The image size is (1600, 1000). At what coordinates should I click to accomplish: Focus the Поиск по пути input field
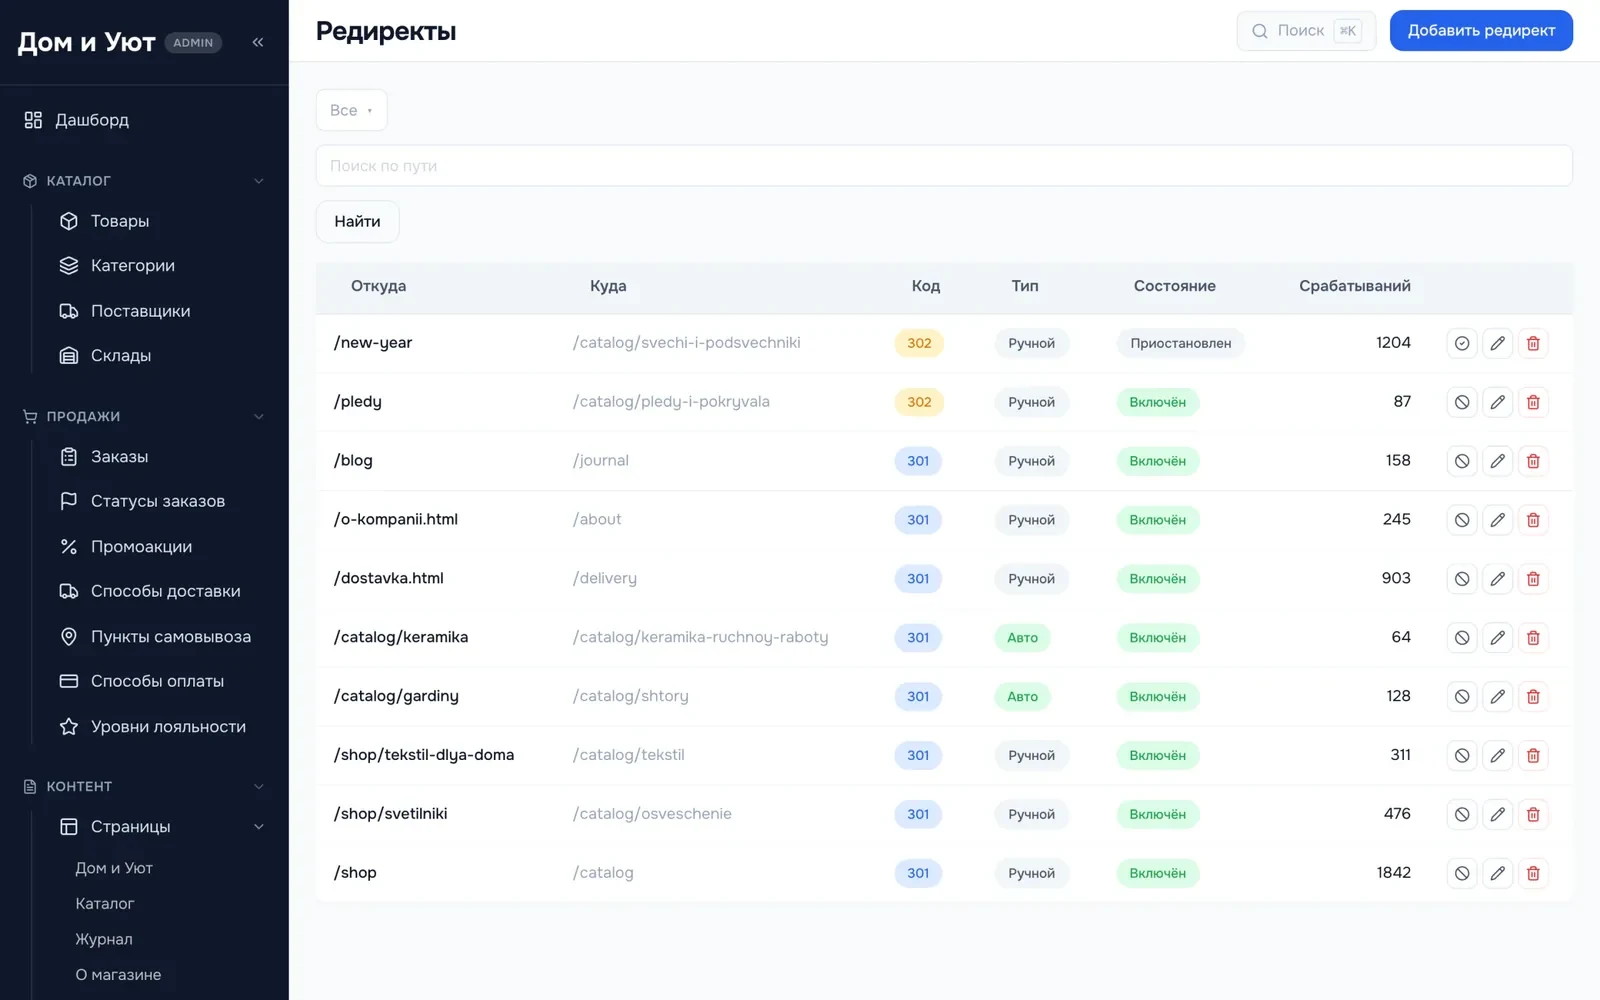coord(944,166)
